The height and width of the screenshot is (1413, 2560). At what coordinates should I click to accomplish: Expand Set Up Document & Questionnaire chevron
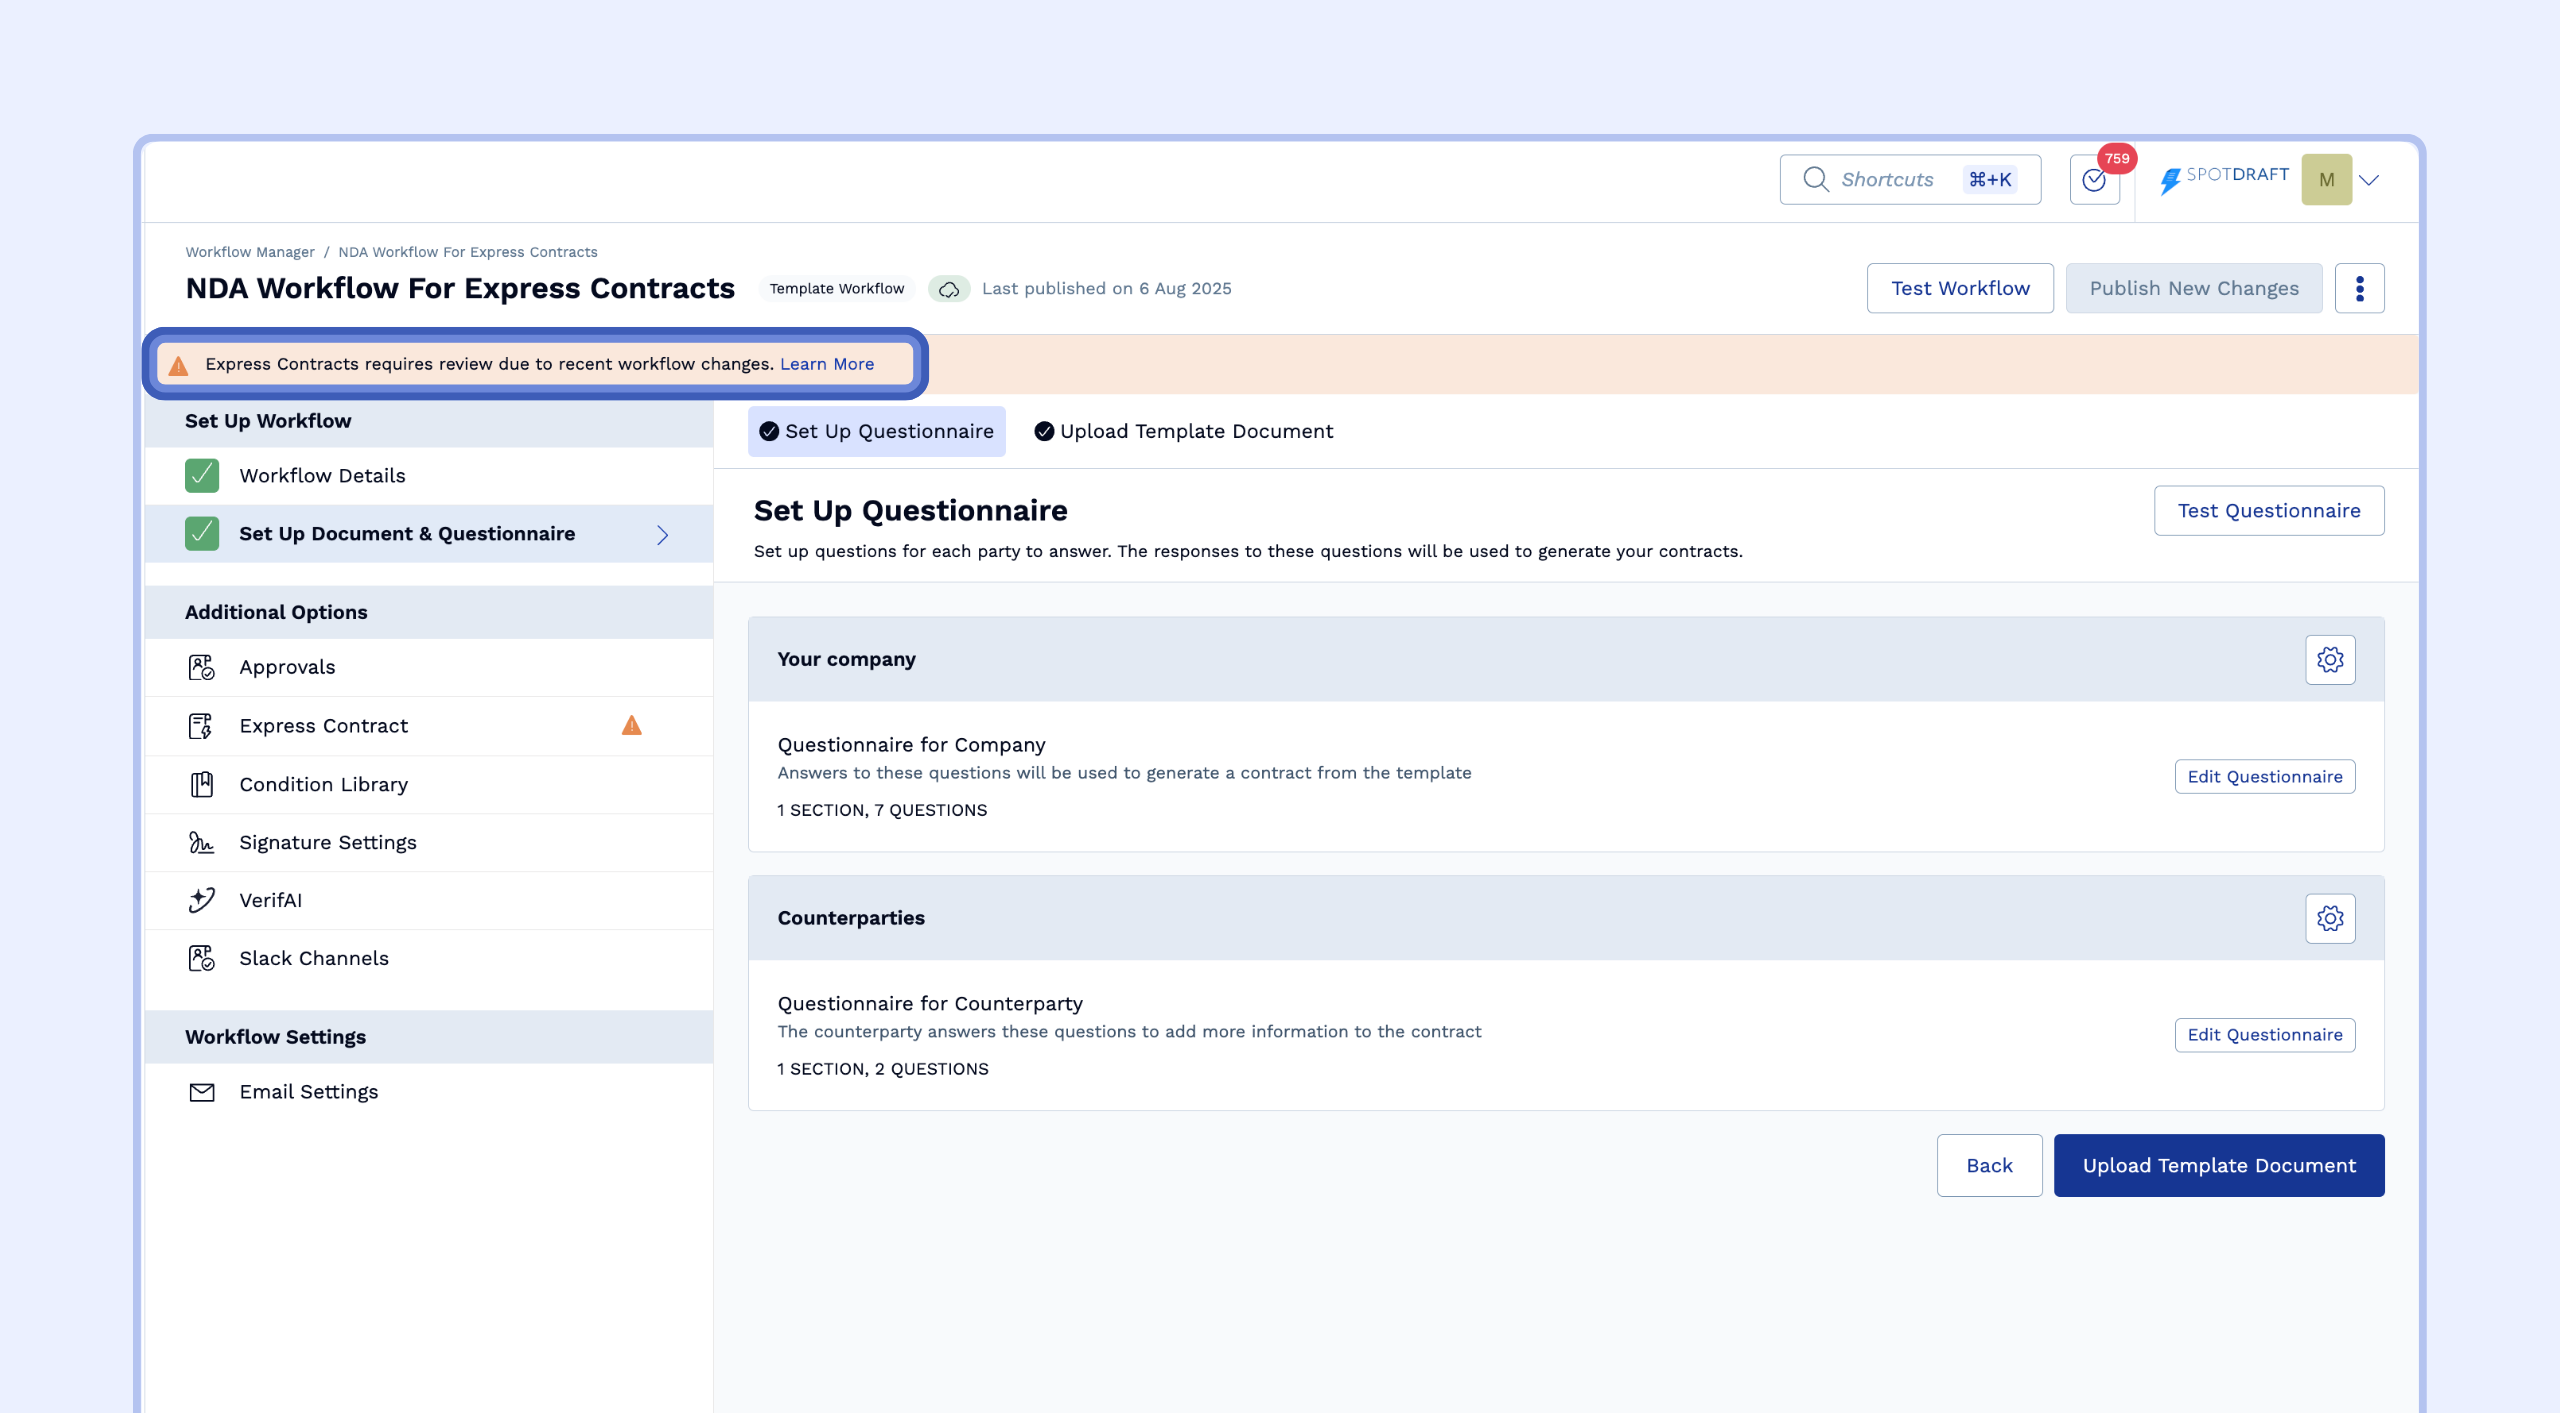pyautogui.click(x=662, y=535)
